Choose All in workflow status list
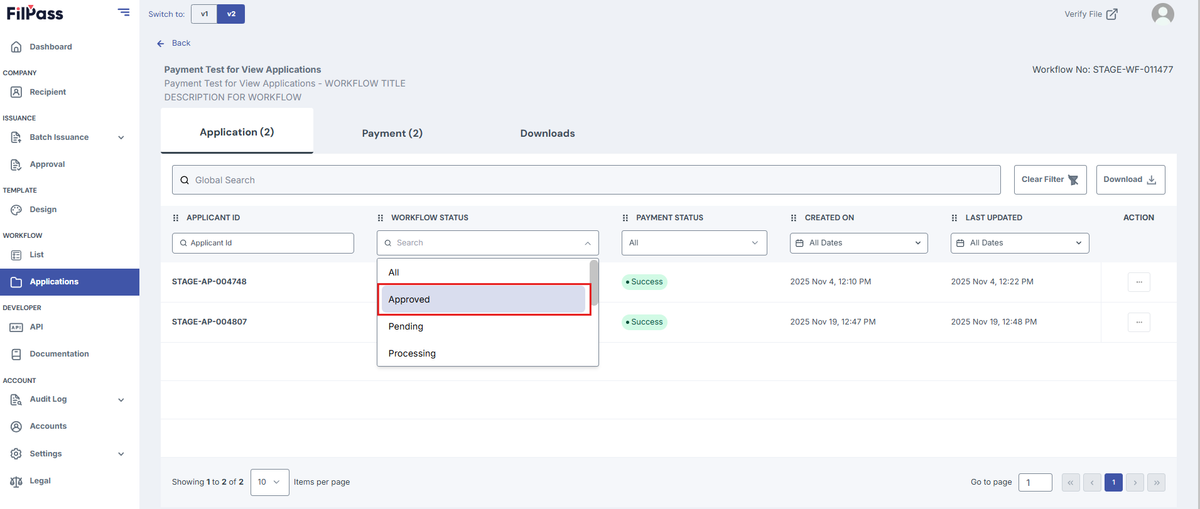The height and width of the screenshot is (509, 1200). (x=483, y=272)
